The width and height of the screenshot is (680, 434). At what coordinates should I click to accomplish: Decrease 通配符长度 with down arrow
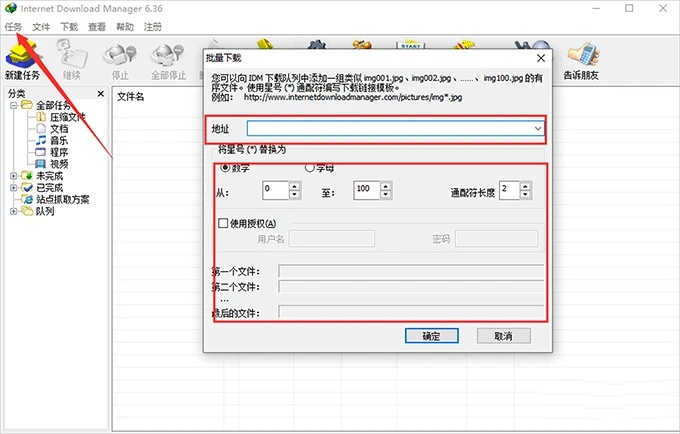(525, 195)
